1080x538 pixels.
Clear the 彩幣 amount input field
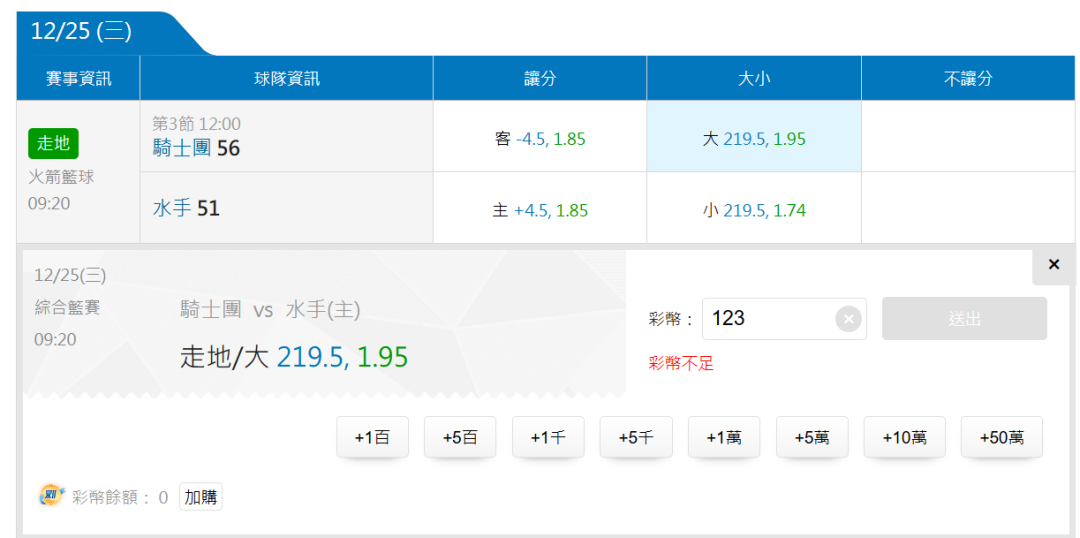[848, 319]
